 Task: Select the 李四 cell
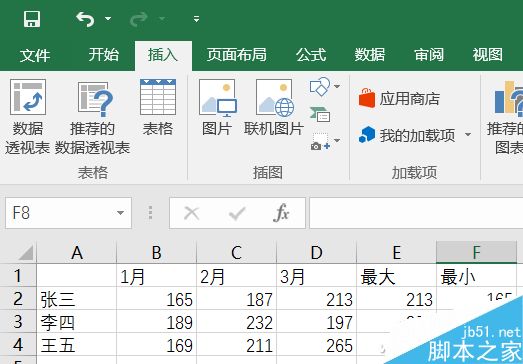click(x=77, y=322)
